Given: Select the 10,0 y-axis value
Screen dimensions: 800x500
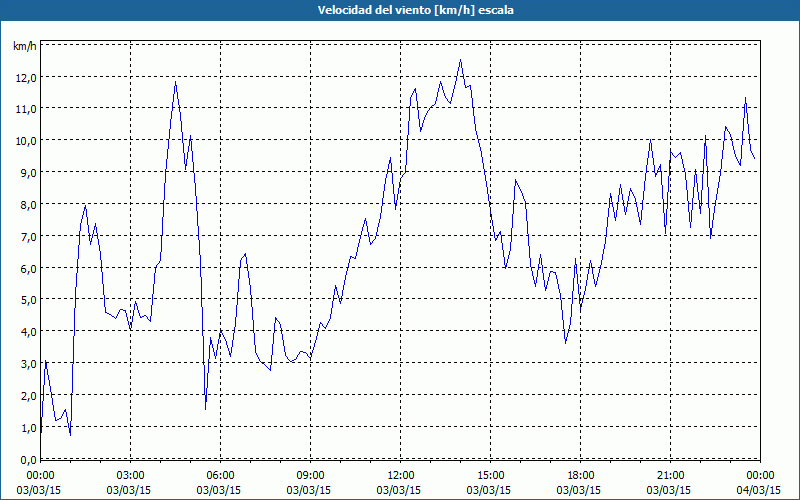Looking at the screenshot, I should pyautogui.click(x=25, y=141).
